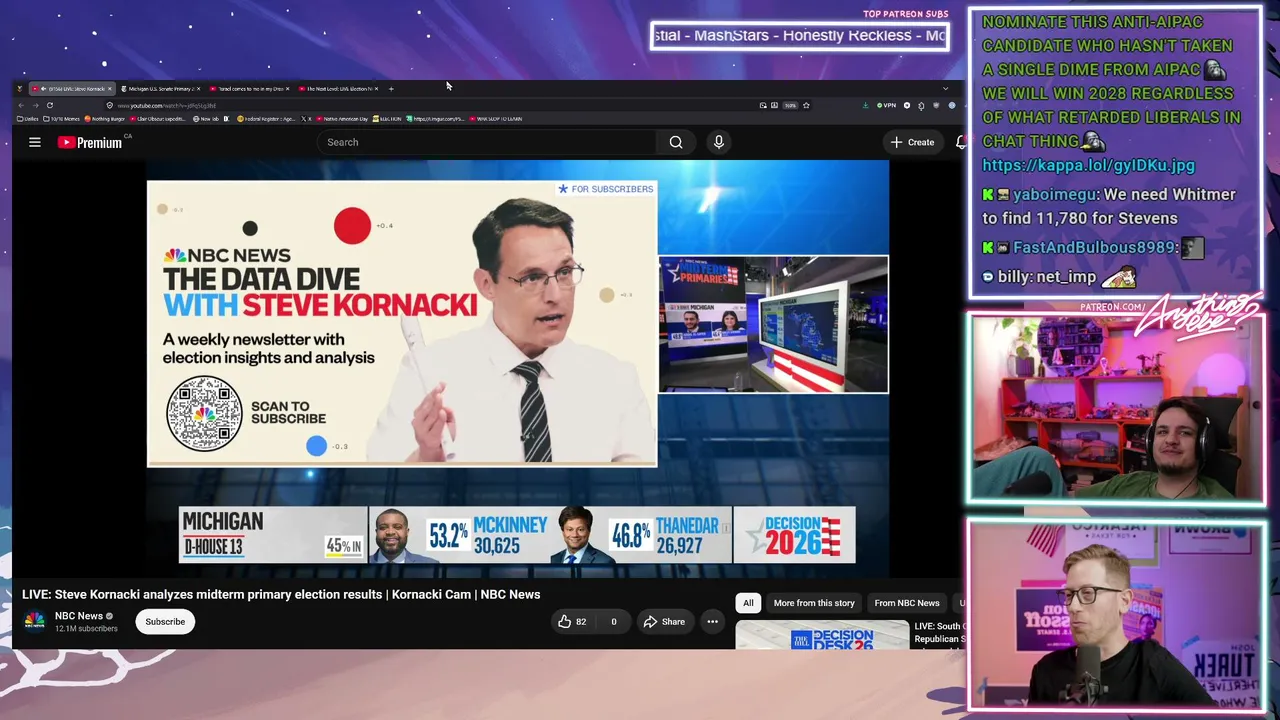This screenshot has height=720, width=1280.
Task: Open the NBC News channel name link
Action: 79,616
